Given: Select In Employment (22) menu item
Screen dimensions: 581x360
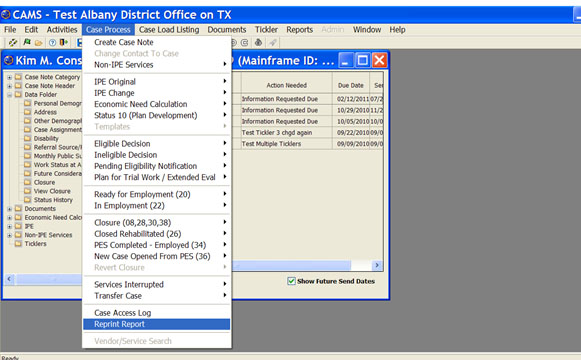Looking at the screenshot, I should pyautogui.click(x=157, y=206).
